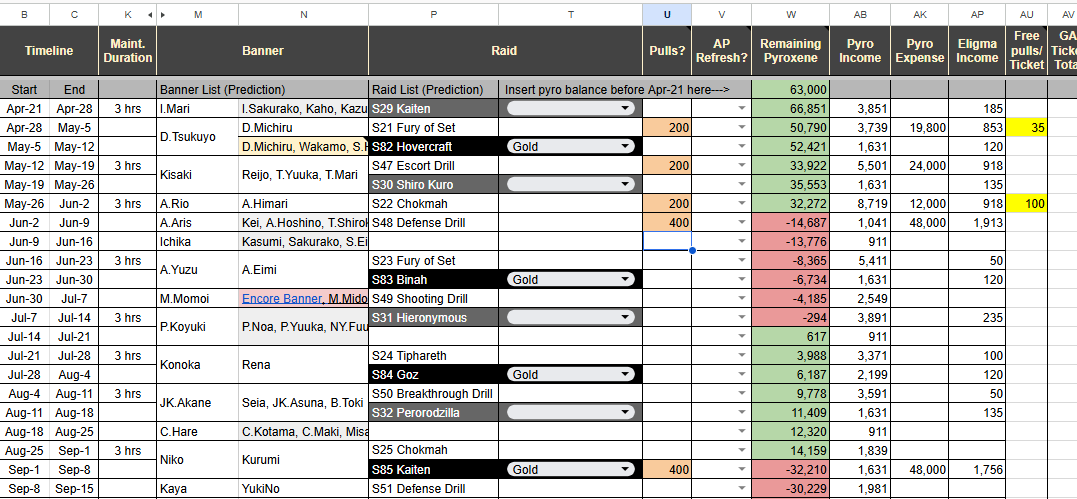
Task: Select the A.Himari cell
Action: 304,203
